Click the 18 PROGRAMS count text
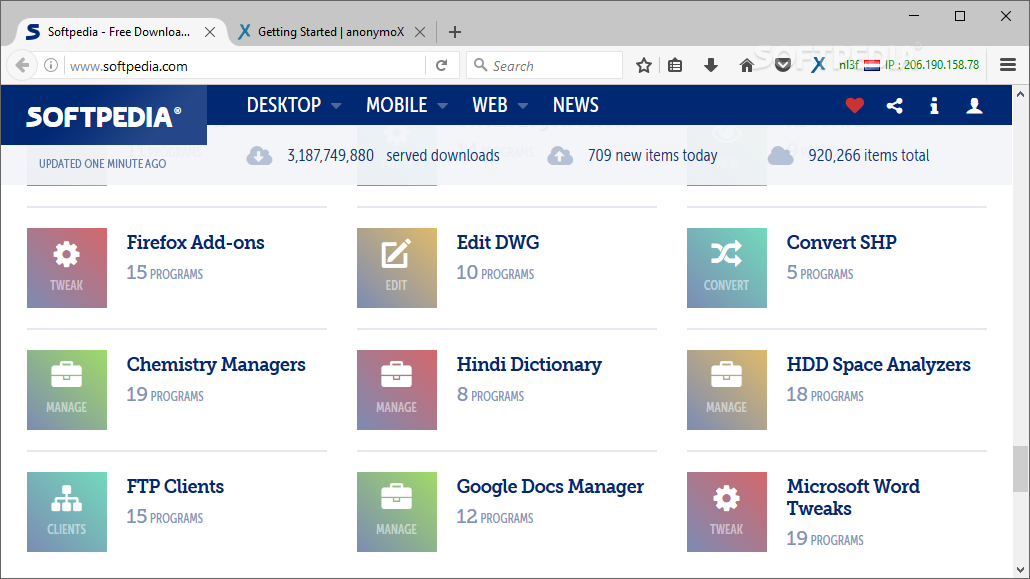Viewport: 1030px width, 579px height. click(x=825, y=394)
